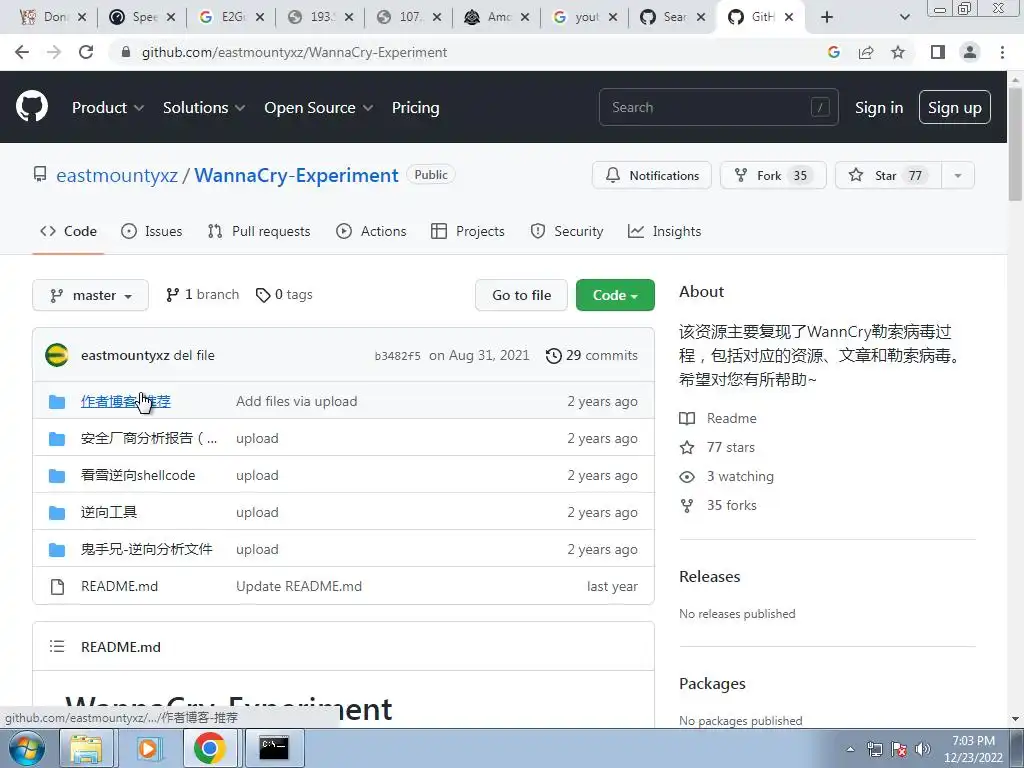This screenshot has height=768, width=1024.
Task: Open the browser side panel icon
Action: [x=938, y=52]
